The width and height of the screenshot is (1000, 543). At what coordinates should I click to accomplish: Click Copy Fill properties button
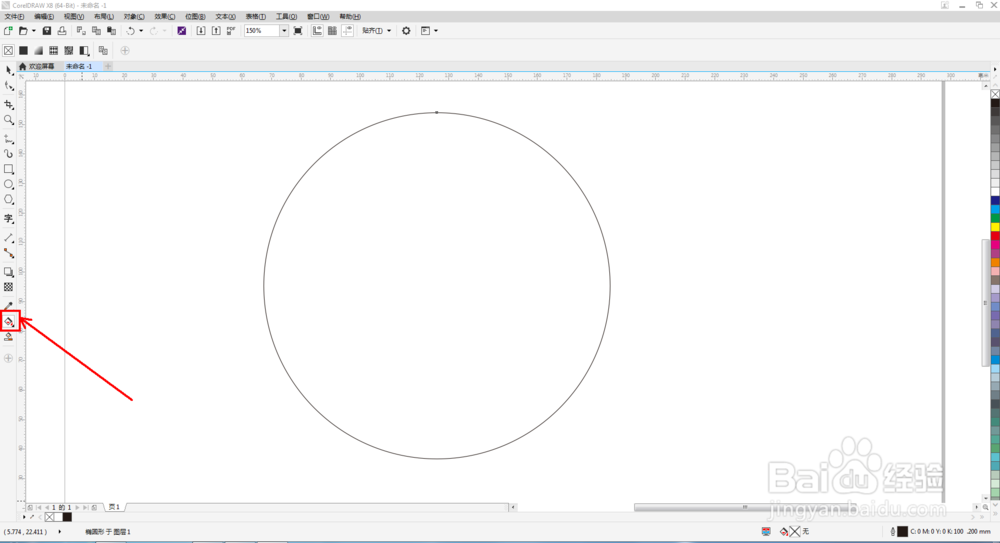[103, 50]
